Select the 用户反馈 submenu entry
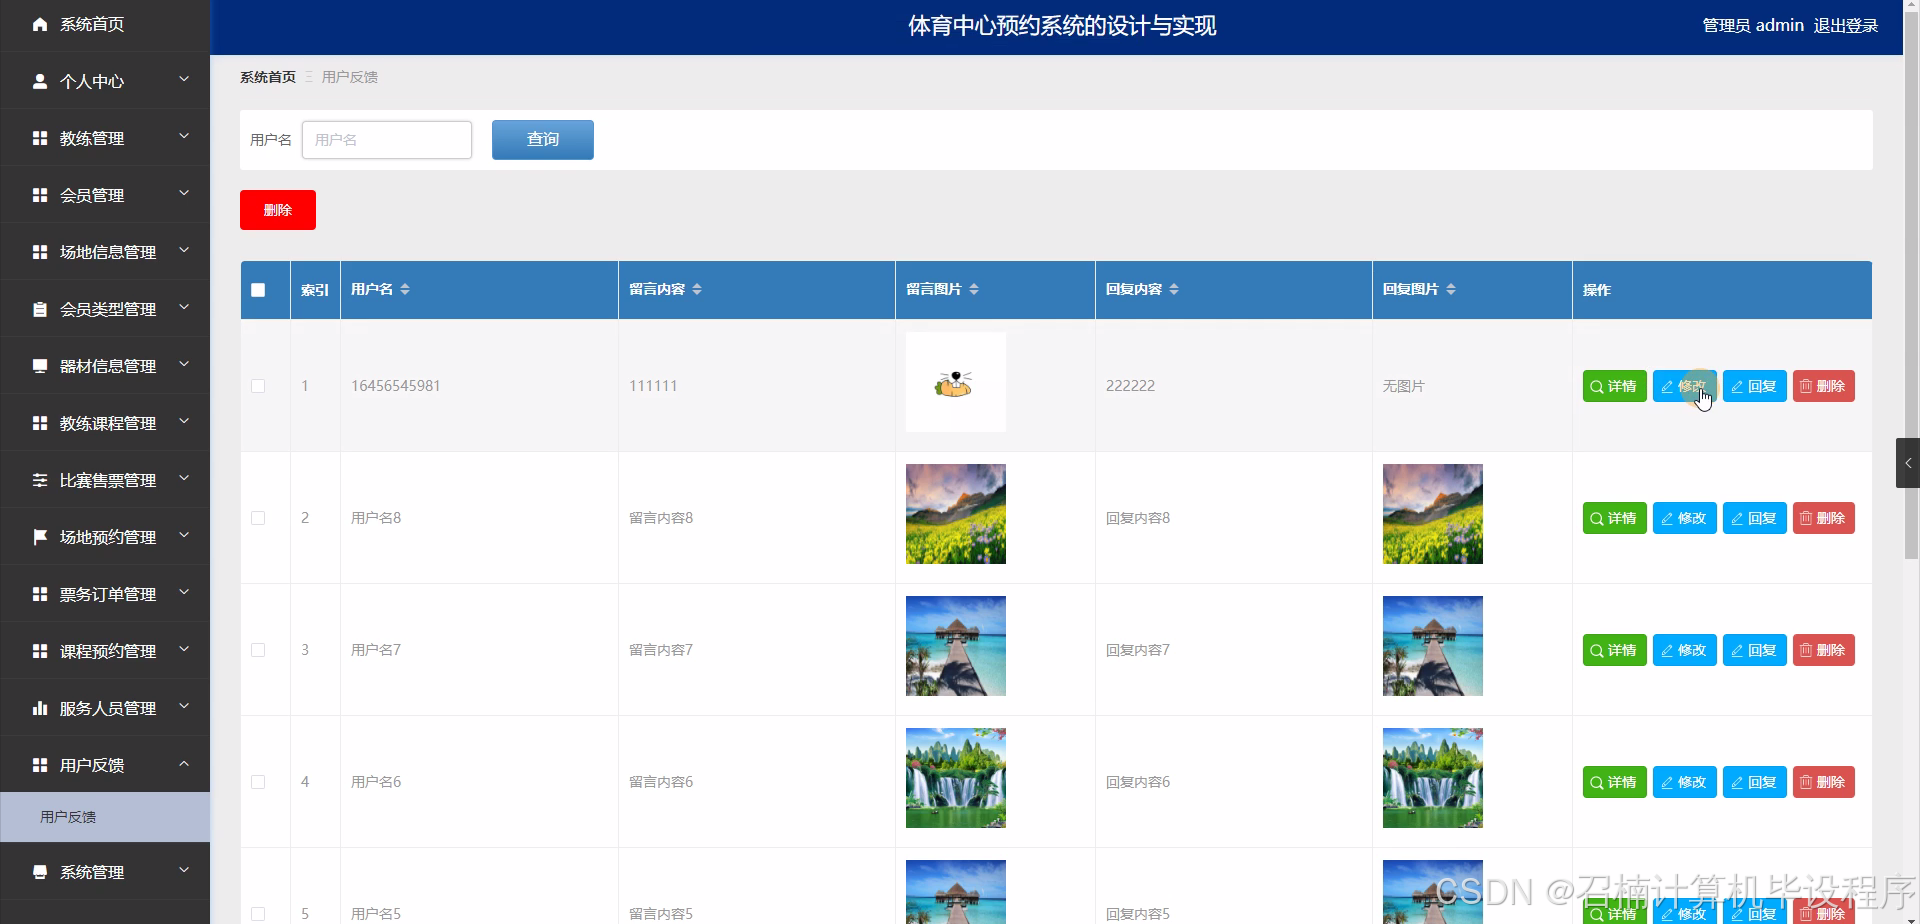This screenshot has width=1920, height=924. pos(105,817)
